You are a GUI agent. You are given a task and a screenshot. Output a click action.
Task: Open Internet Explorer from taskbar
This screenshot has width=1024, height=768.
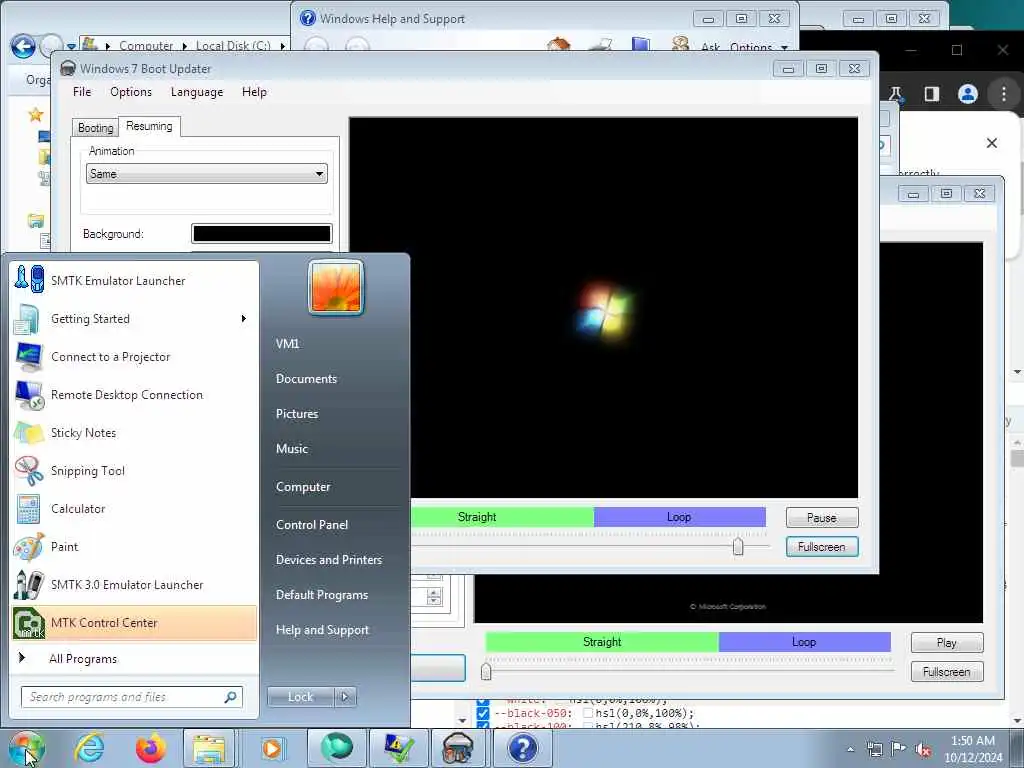click(89, 748)
